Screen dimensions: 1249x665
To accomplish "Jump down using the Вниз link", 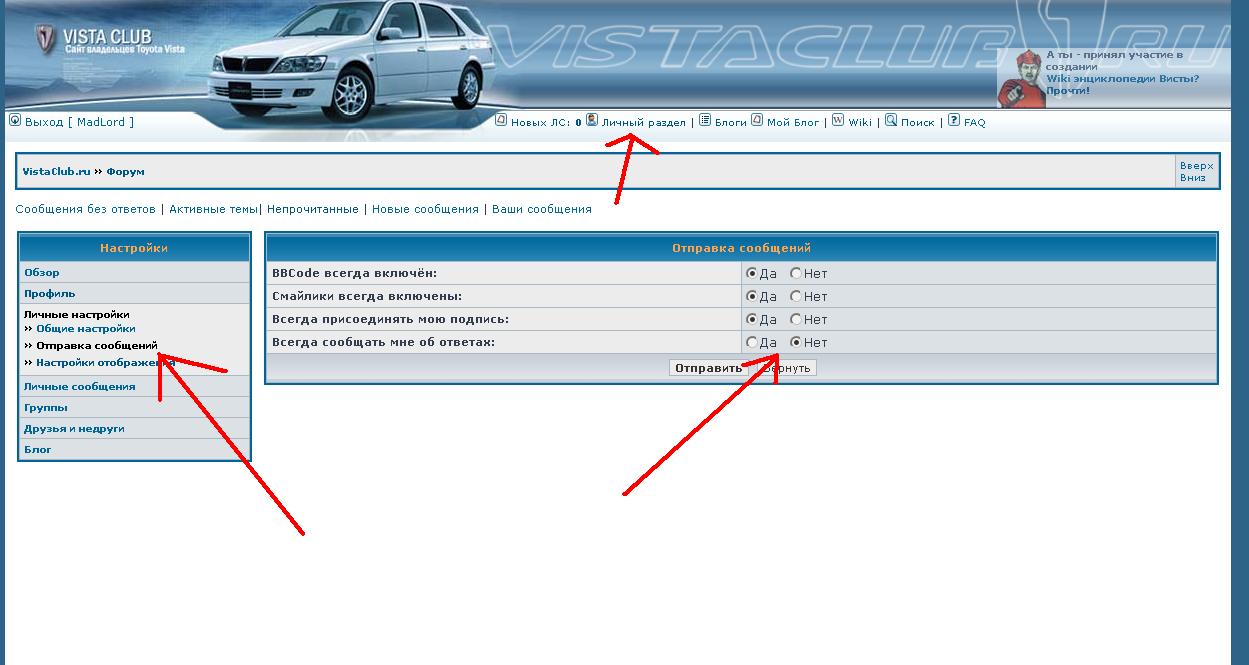I will 1192,178.
